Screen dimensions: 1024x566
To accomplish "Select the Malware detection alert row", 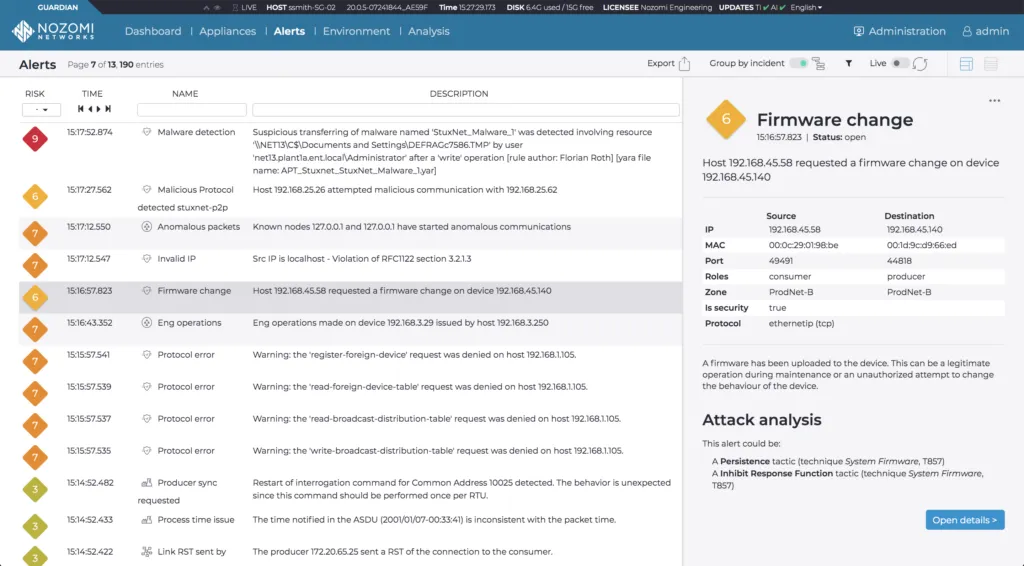I will point(351,151).
